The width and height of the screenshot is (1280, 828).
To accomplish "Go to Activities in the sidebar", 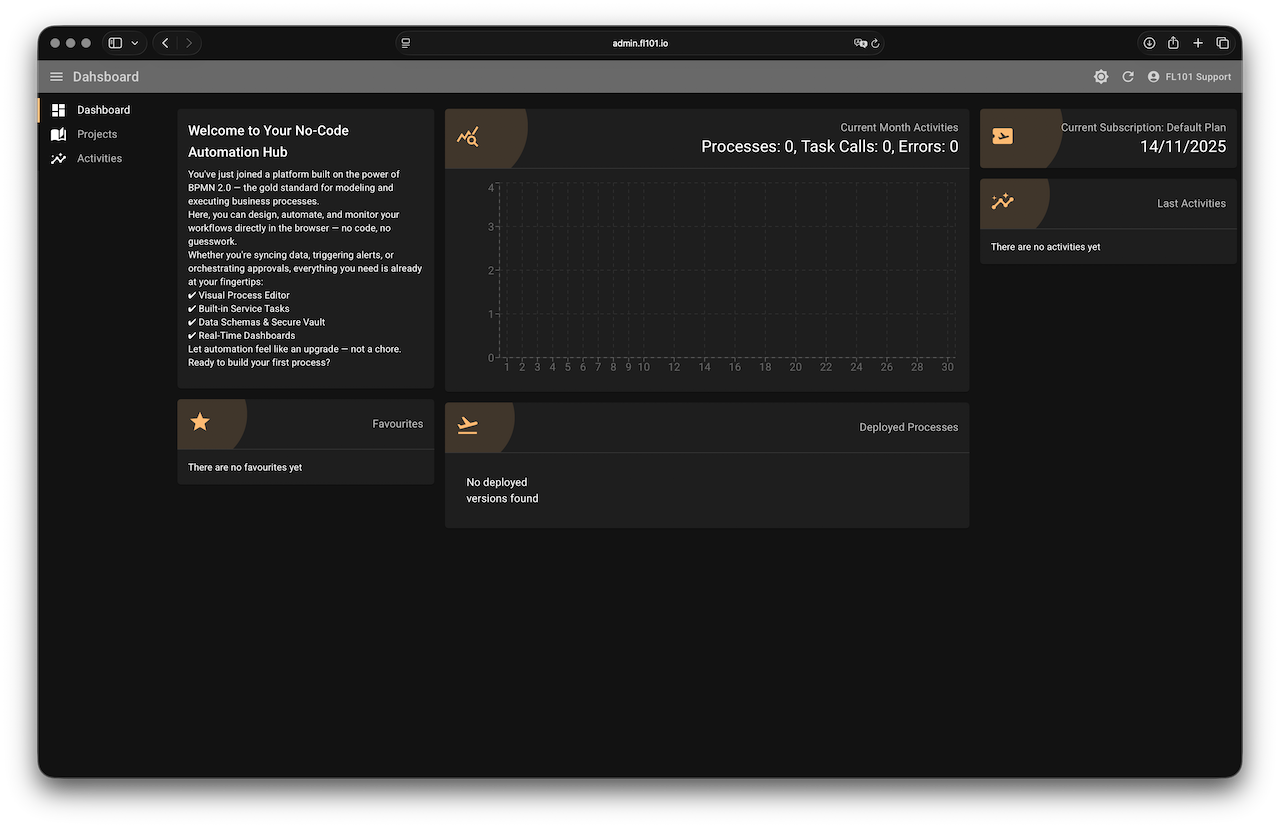I will (99, 158).
